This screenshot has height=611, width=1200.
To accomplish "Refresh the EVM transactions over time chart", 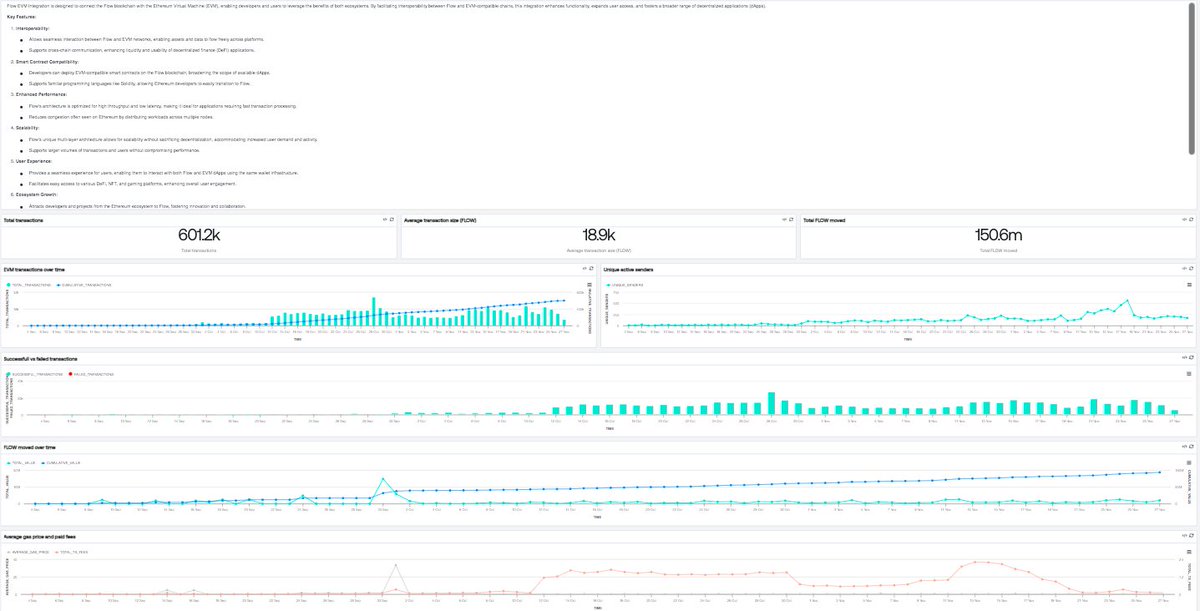I will 591,268.
